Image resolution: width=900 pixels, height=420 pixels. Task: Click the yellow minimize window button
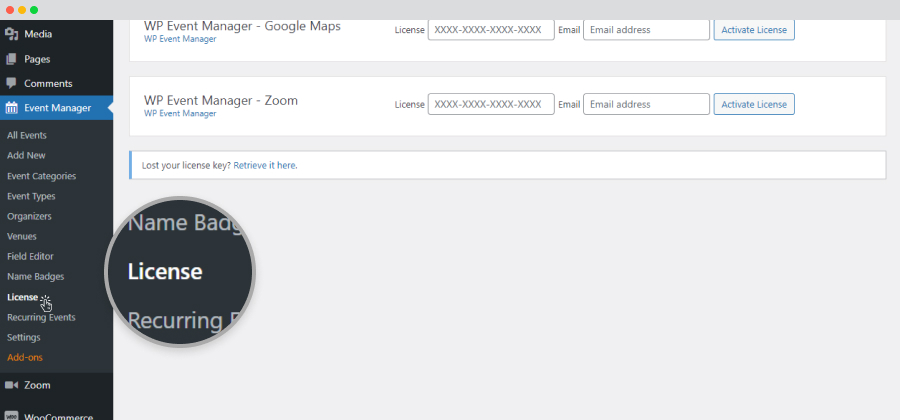pyautogui.click(x=22, y=10)
